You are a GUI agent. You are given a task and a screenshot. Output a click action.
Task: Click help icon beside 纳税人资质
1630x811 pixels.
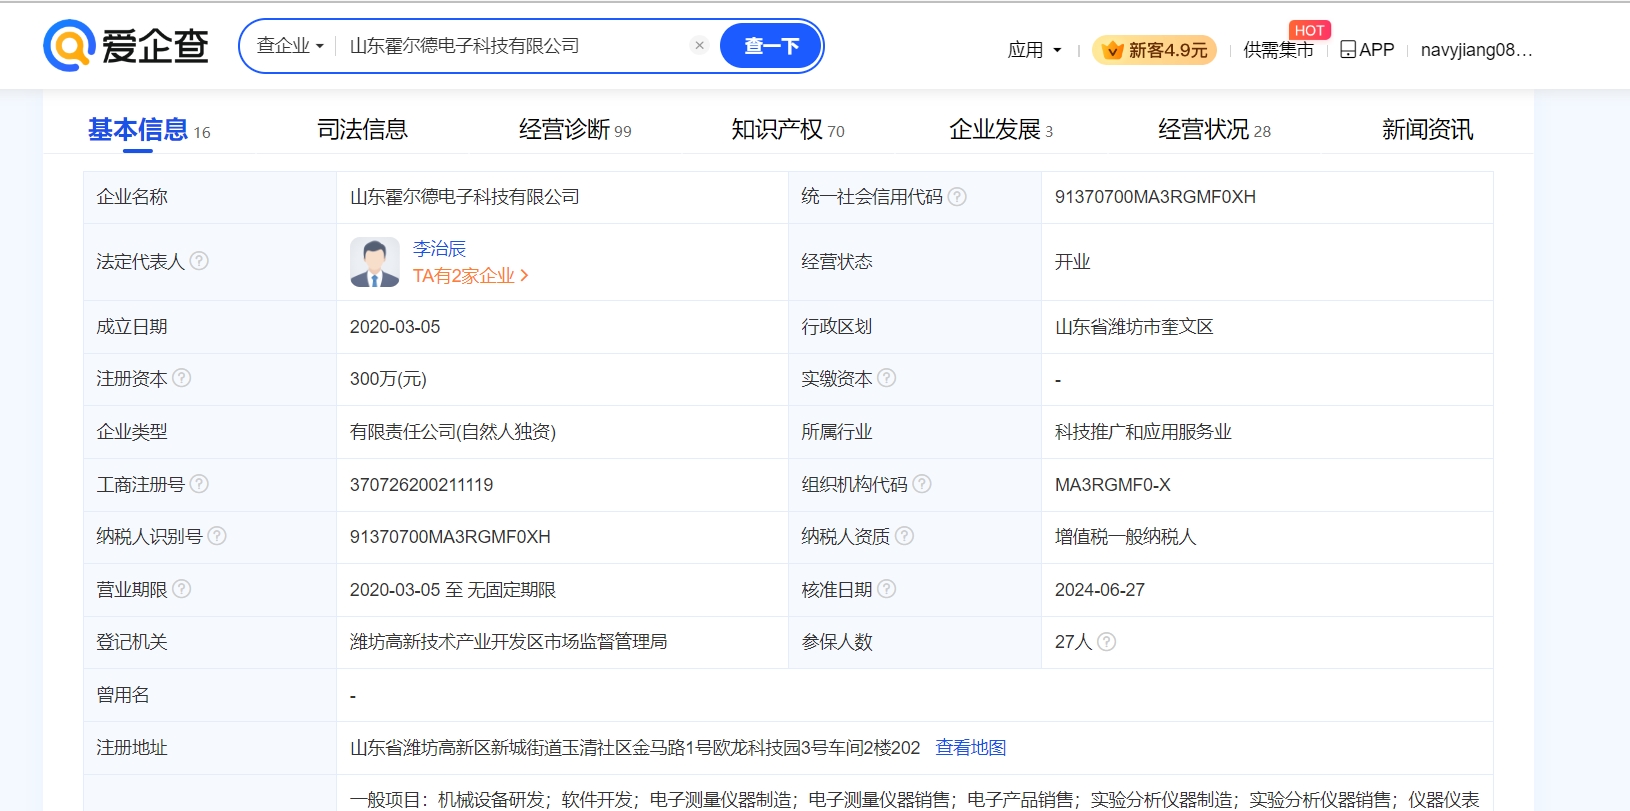(x=905, y=536)
